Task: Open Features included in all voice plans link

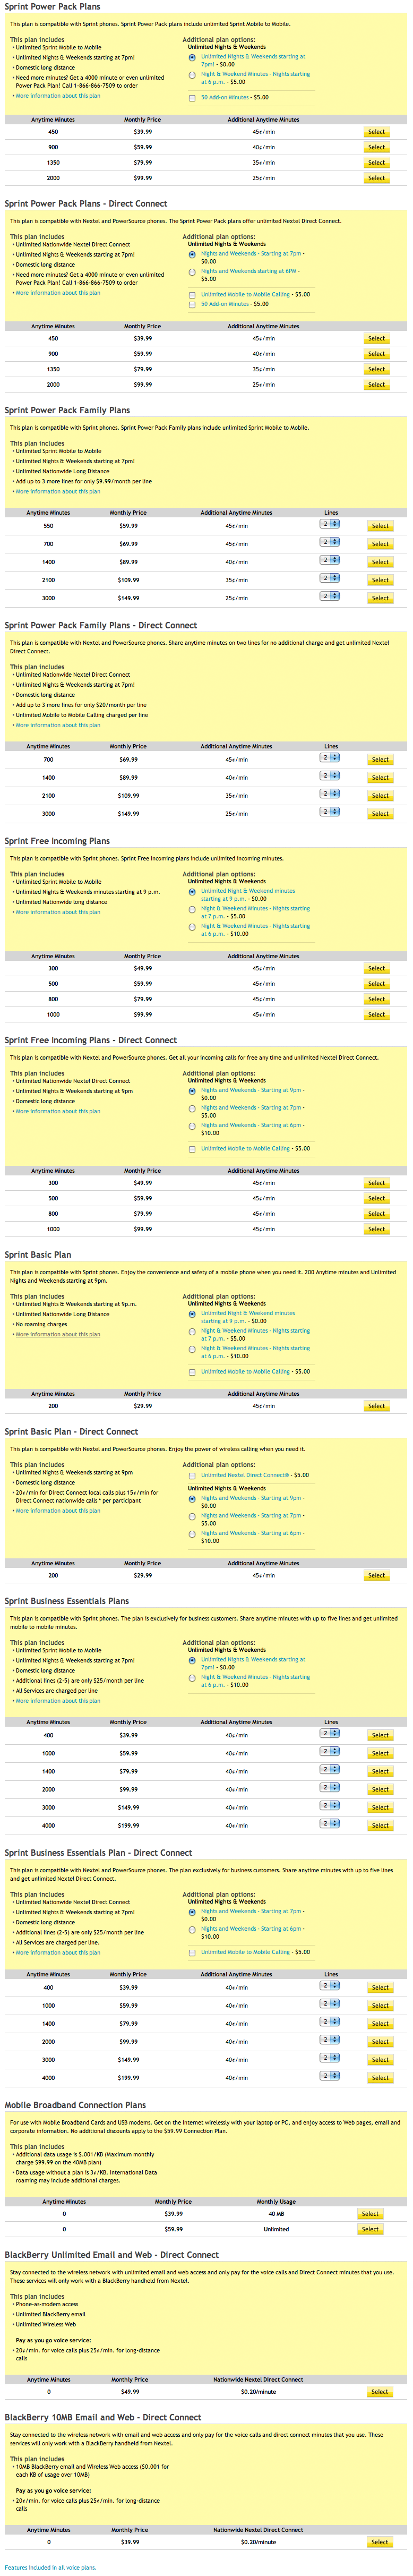Action: tap(50, 2567)
